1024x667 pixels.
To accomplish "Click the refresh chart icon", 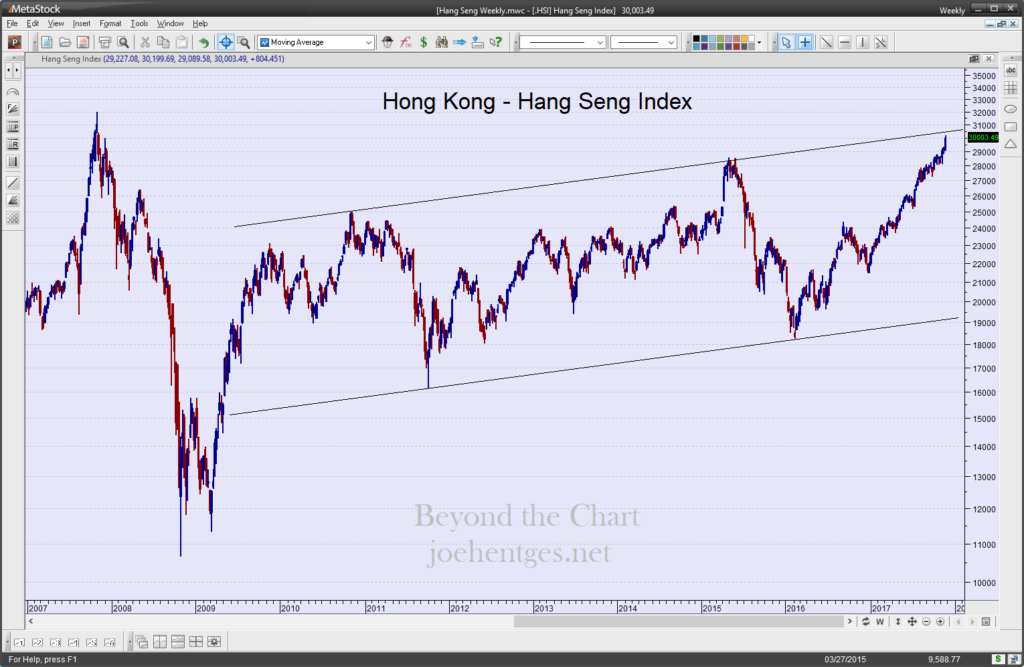I will (865, 621).
